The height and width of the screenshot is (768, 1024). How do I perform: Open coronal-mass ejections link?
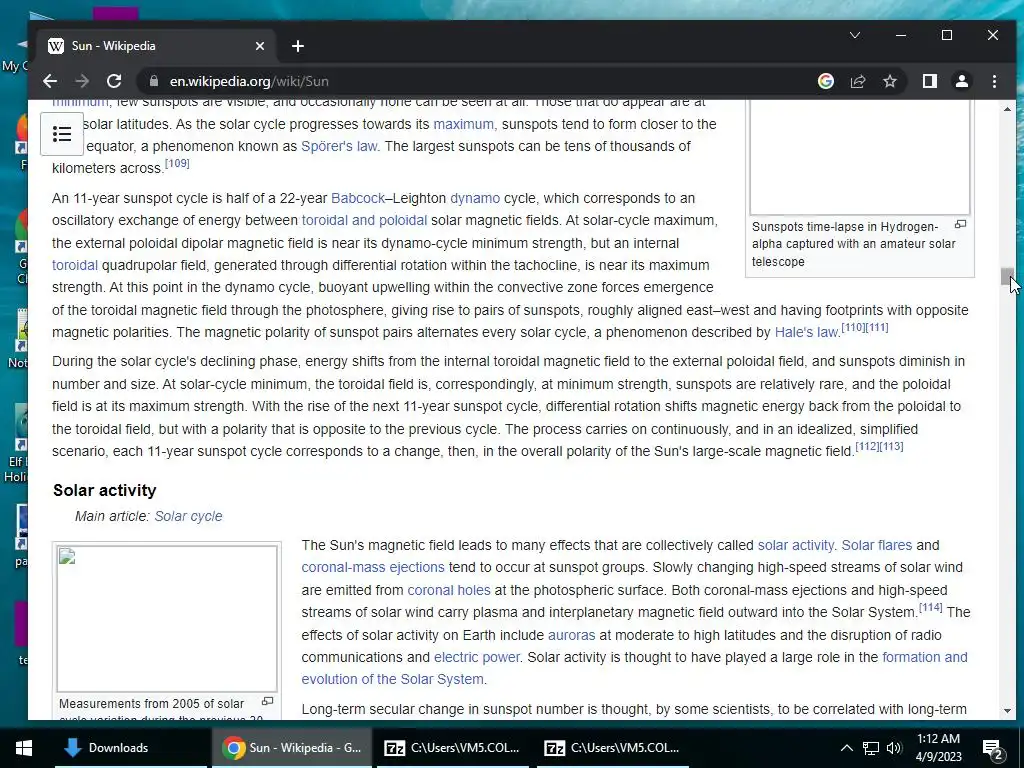click(373, 568)
